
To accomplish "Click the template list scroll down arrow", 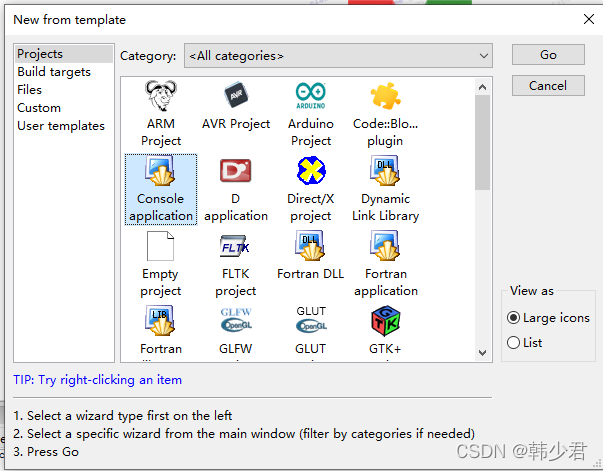I will 482,352.
